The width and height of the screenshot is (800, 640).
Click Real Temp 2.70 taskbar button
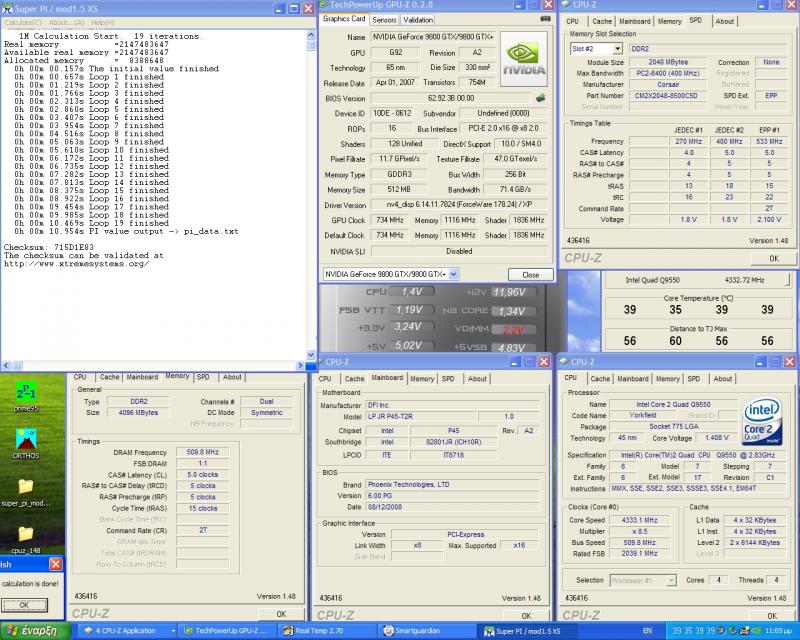click(x=328, y=631)
